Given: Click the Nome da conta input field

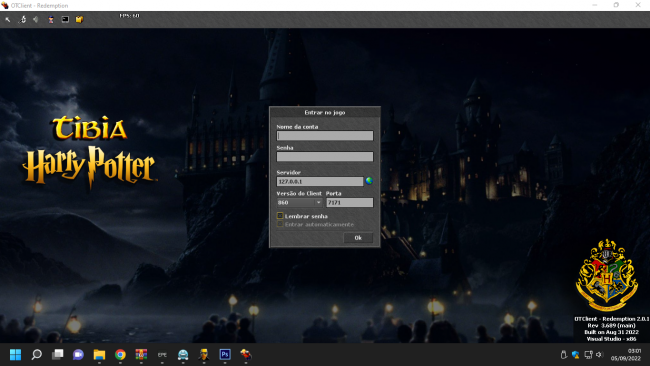Looking at the screenshot, I should click(x=325, y=136).
